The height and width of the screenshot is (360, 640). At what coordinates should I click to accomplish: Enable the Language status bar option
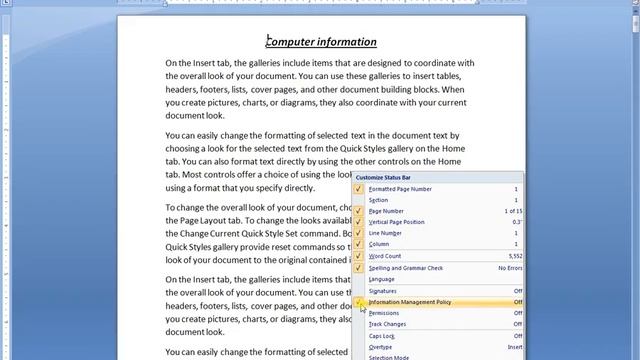click(x=438, y=279)
